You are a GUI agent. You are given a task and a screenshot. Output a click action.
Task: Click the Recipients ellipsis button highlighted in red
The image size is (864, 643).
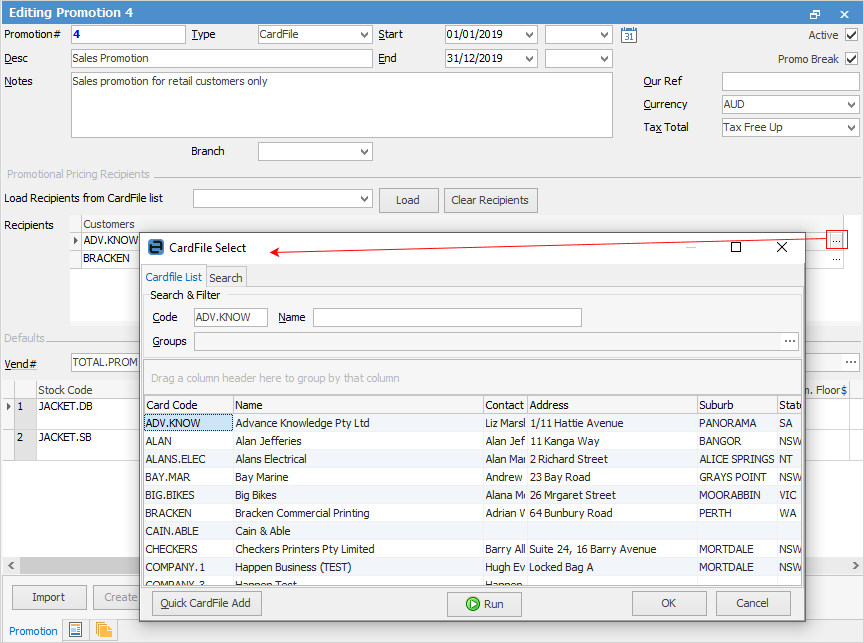pos(837,240)
